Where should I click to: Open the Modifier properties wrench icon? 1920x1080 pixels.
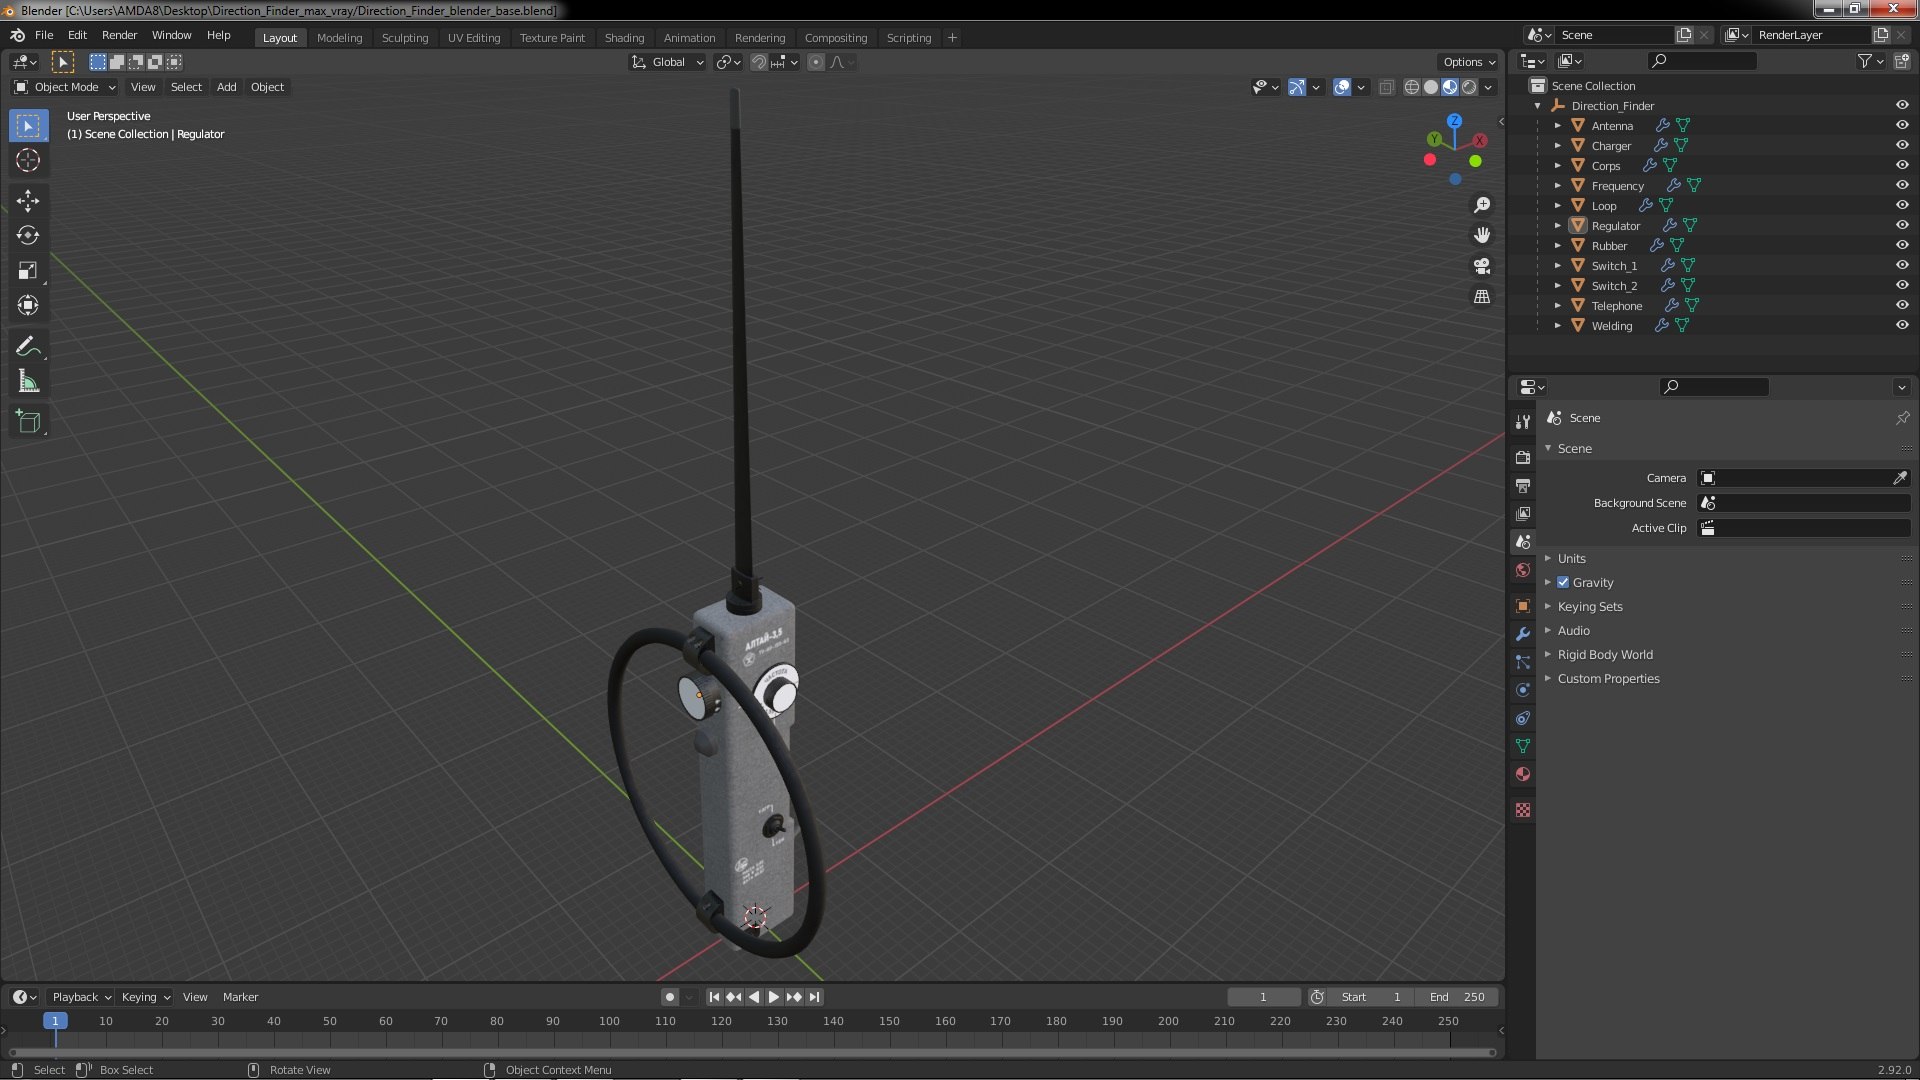click(1523, 634)
